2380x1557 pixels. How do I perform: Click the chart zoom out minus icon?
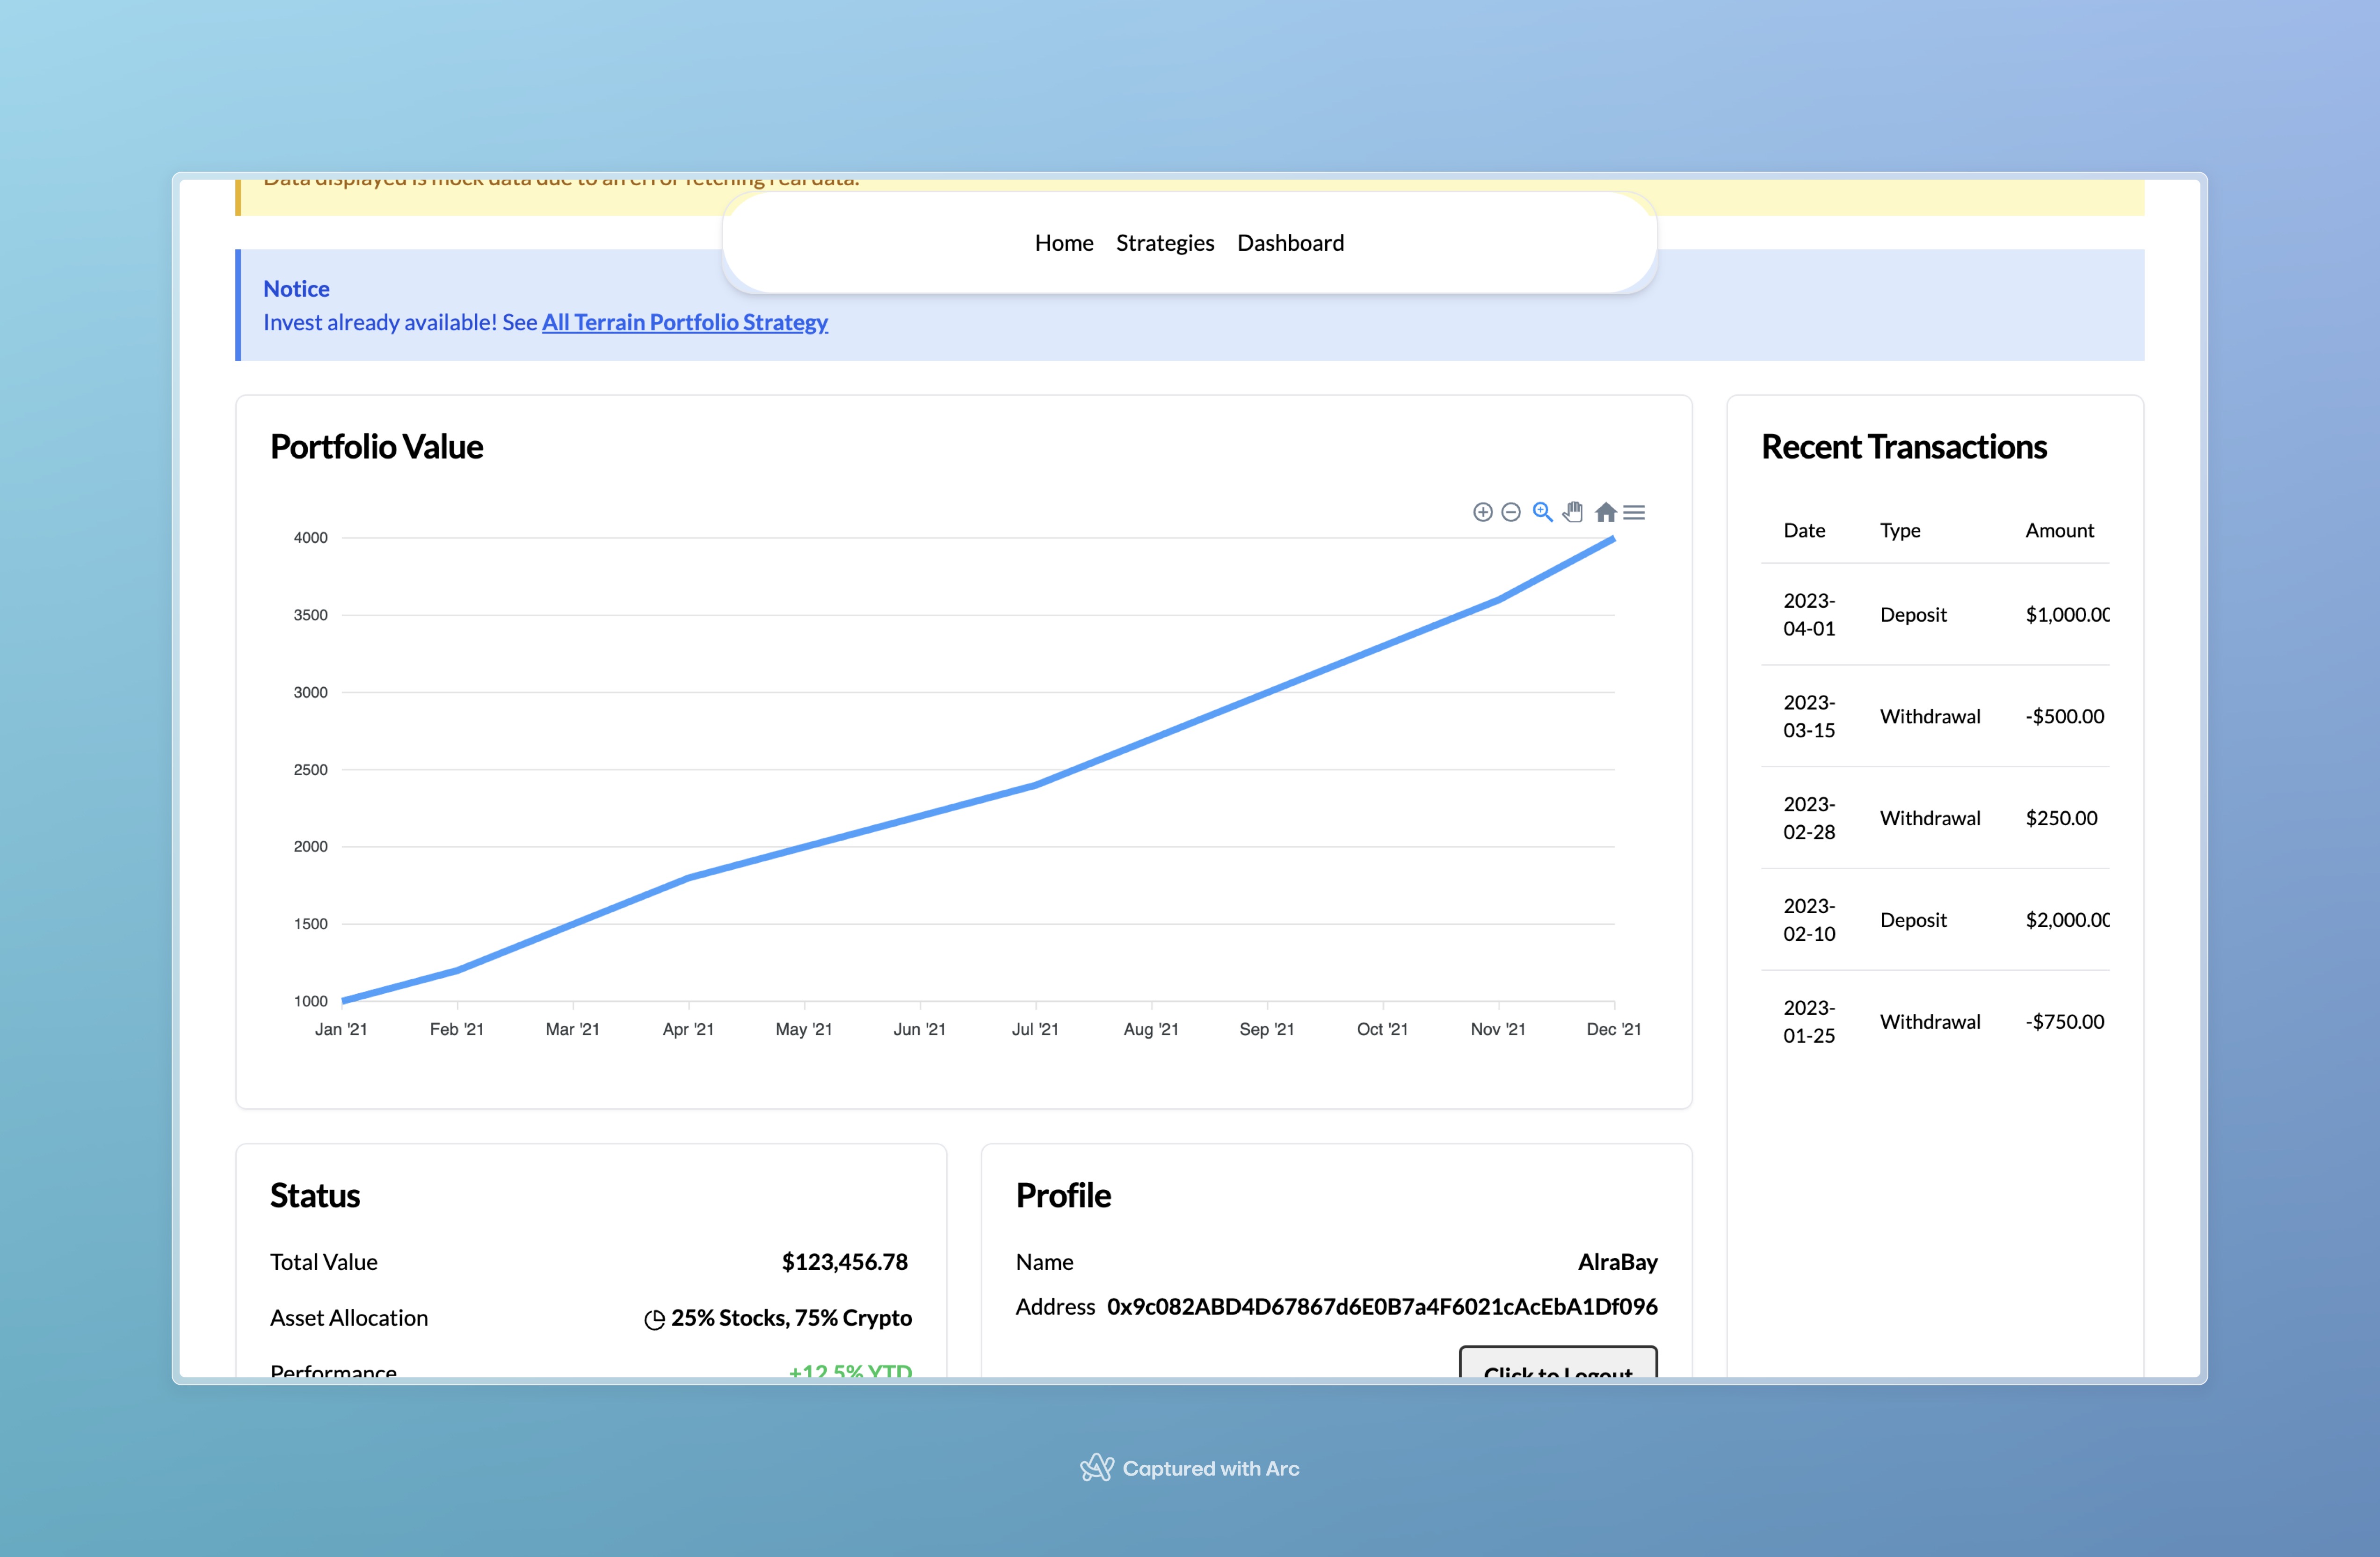pyautogui.click(x=1511, y=512)
